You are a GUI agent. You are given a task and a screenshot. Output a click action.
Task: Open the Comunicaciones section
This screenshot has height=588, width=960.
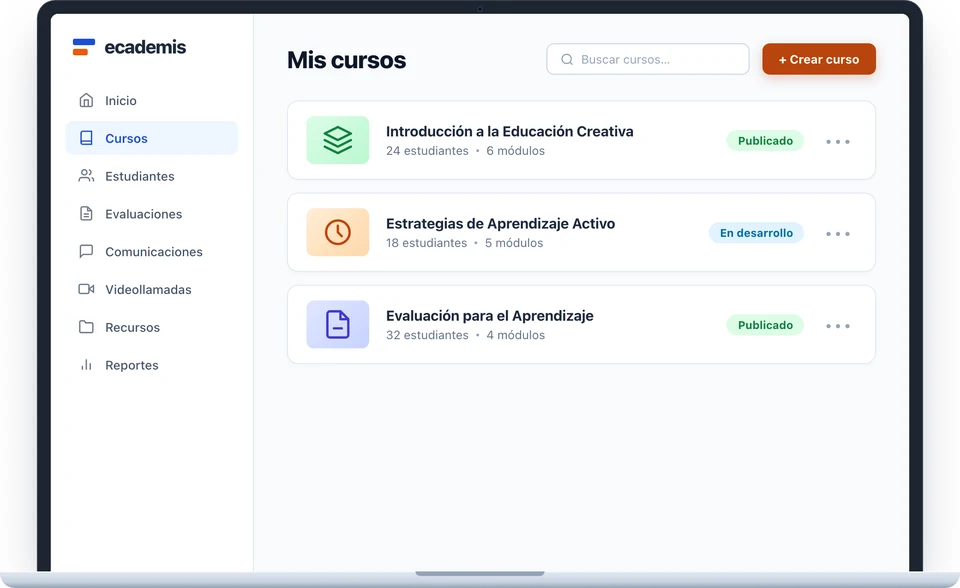[152, 252]
